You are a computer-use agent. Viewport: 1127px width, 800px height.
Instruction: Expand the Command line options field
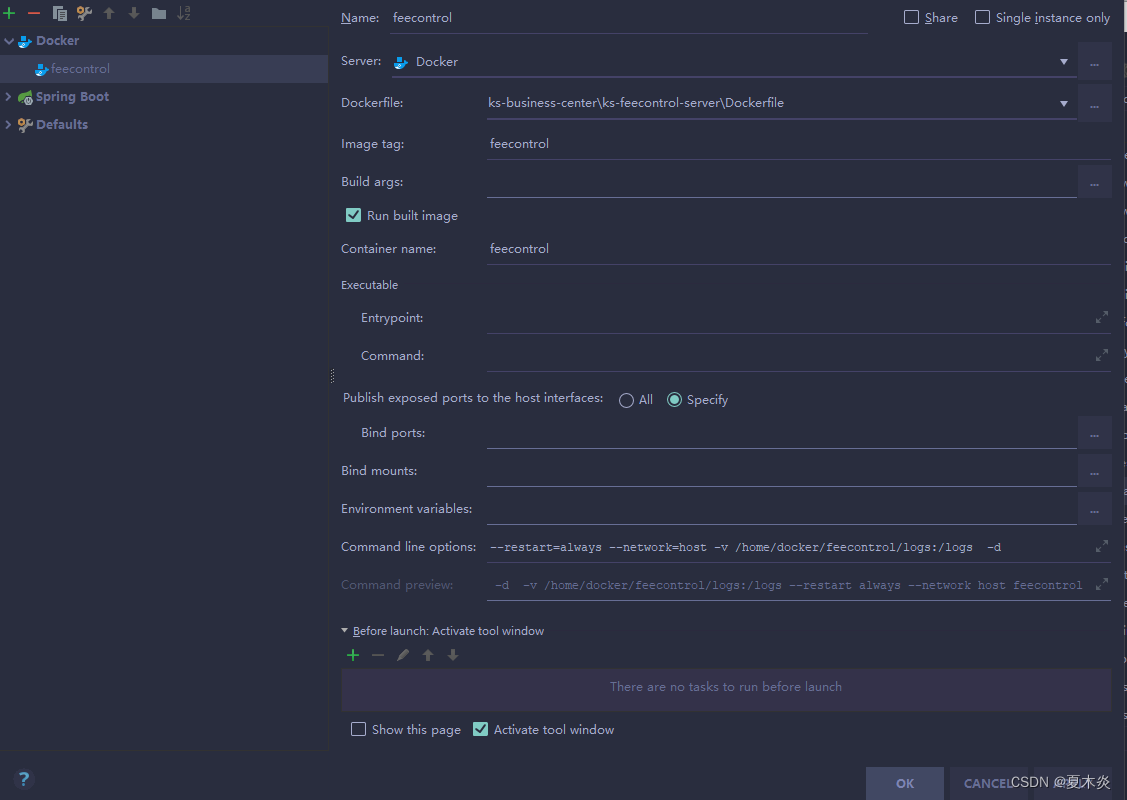[1101, 547]
